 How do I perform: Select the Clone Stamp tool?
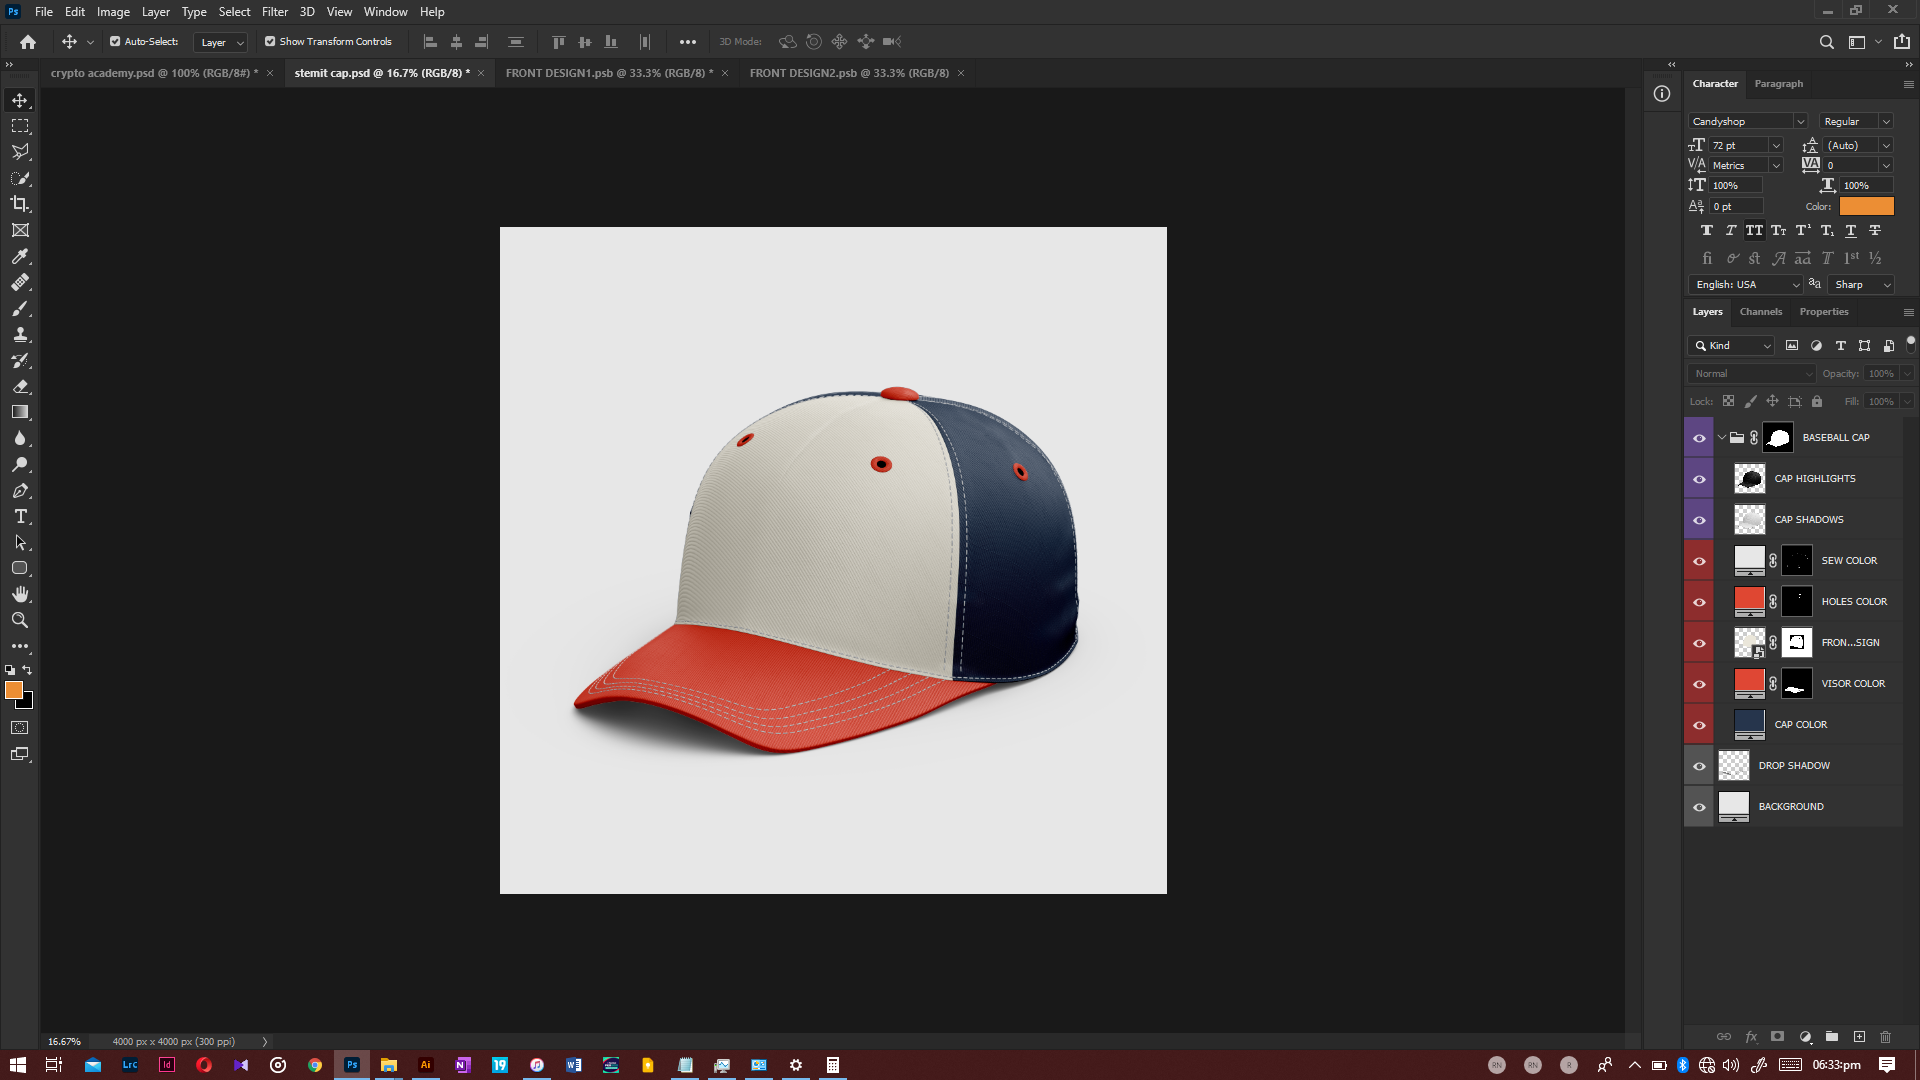point(20,335)
